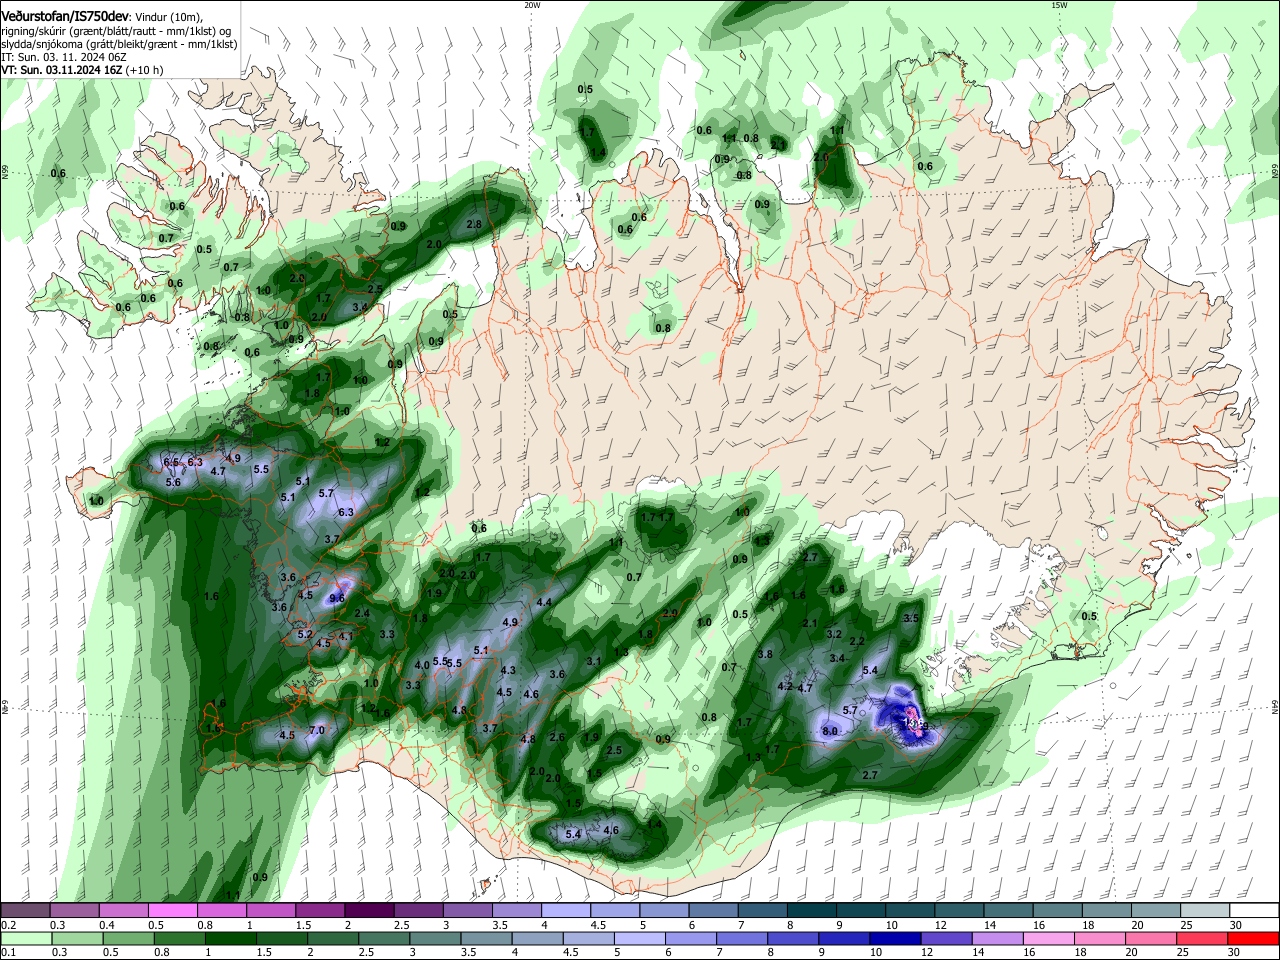Click the '3.5' value near the southeast coast

point(910,618)
